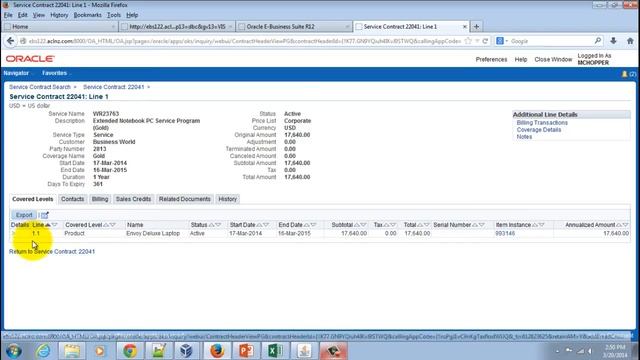This screenshot has width=640, height=360.
Task: Click Service Contract Search breadcrumb
Action: pos(40,87)
